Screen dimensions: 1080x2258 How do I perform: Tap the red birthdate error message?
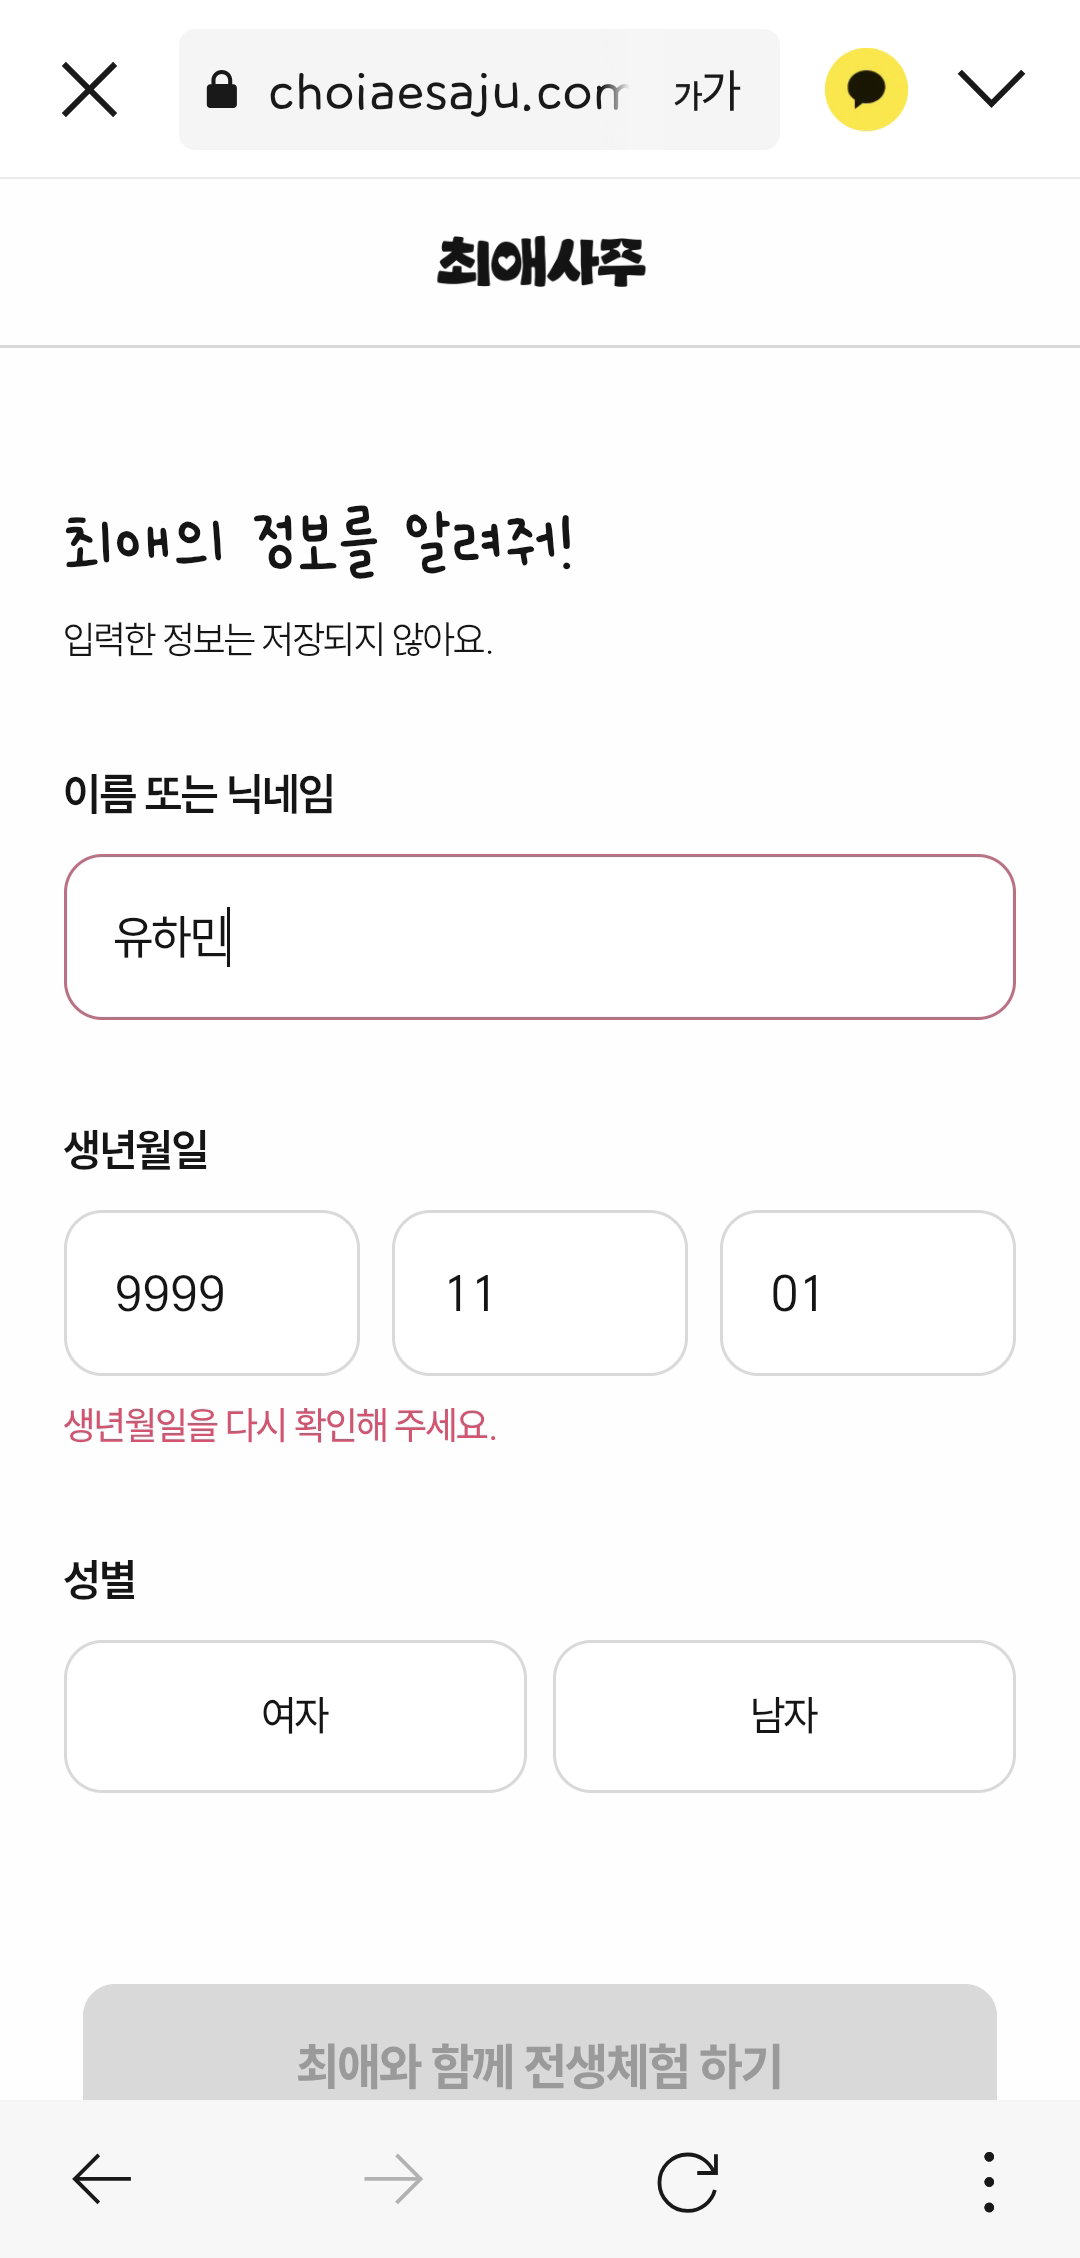(x=280, y=1425)
